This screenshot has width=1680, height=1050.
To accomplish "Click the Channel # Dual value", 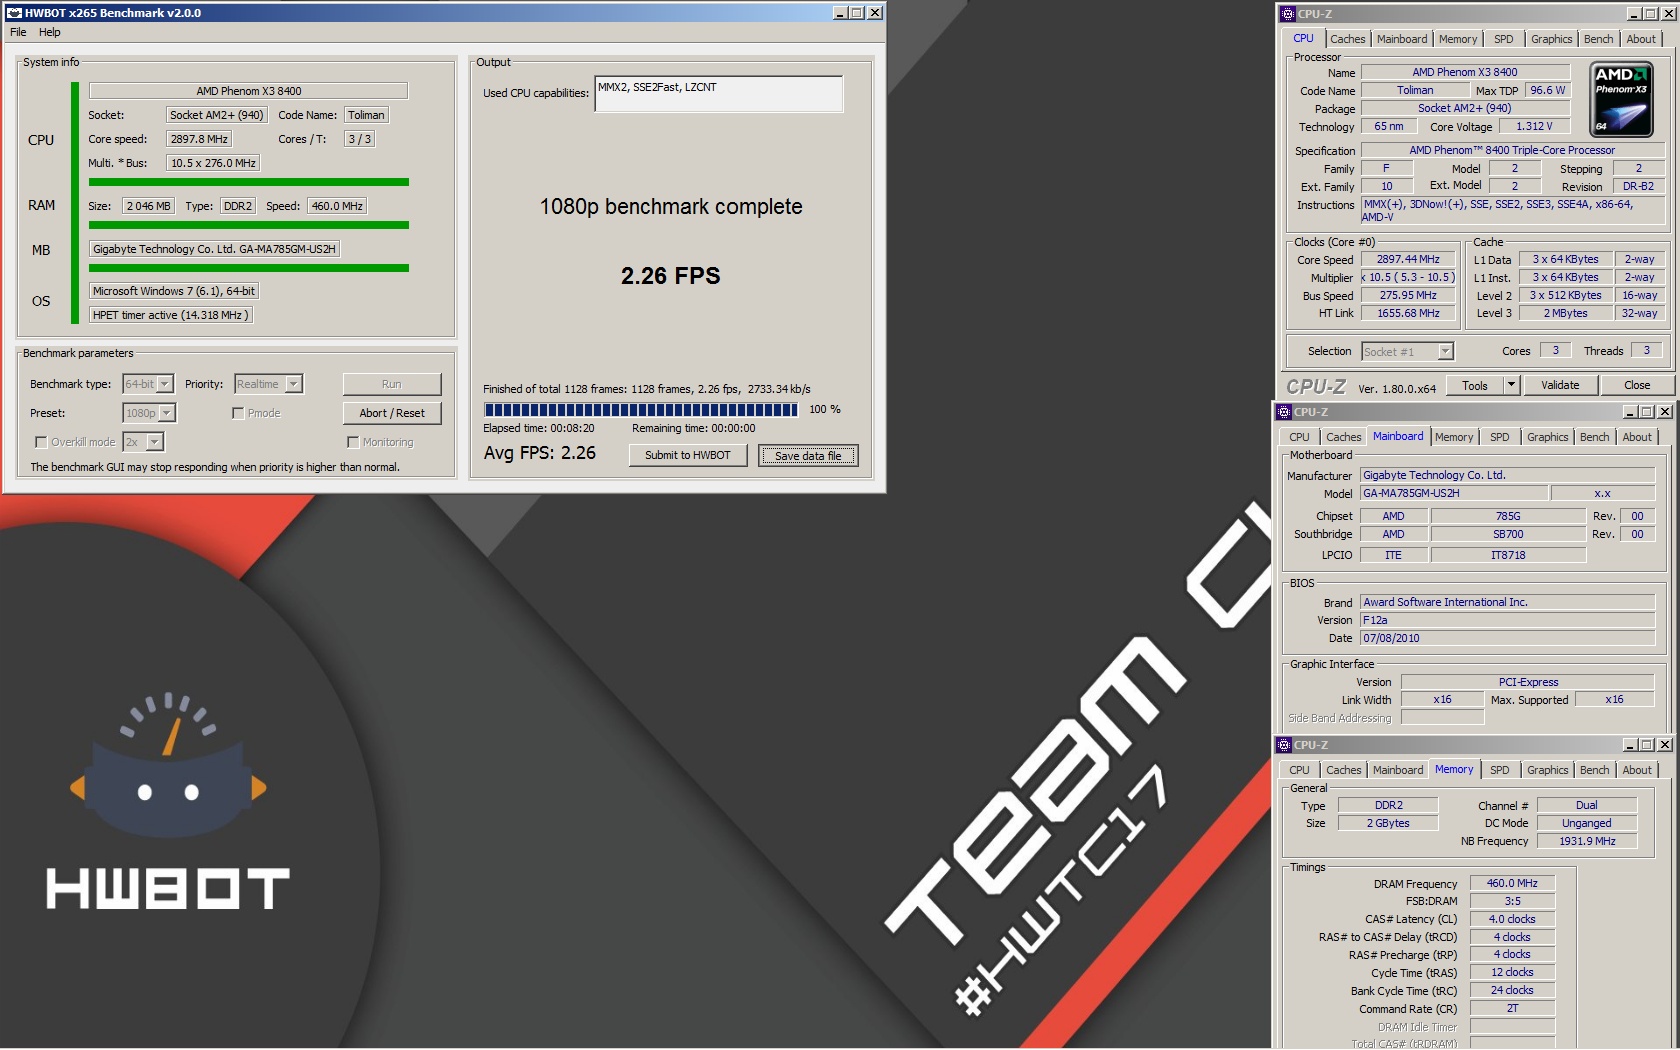I will coord(1587,805).
